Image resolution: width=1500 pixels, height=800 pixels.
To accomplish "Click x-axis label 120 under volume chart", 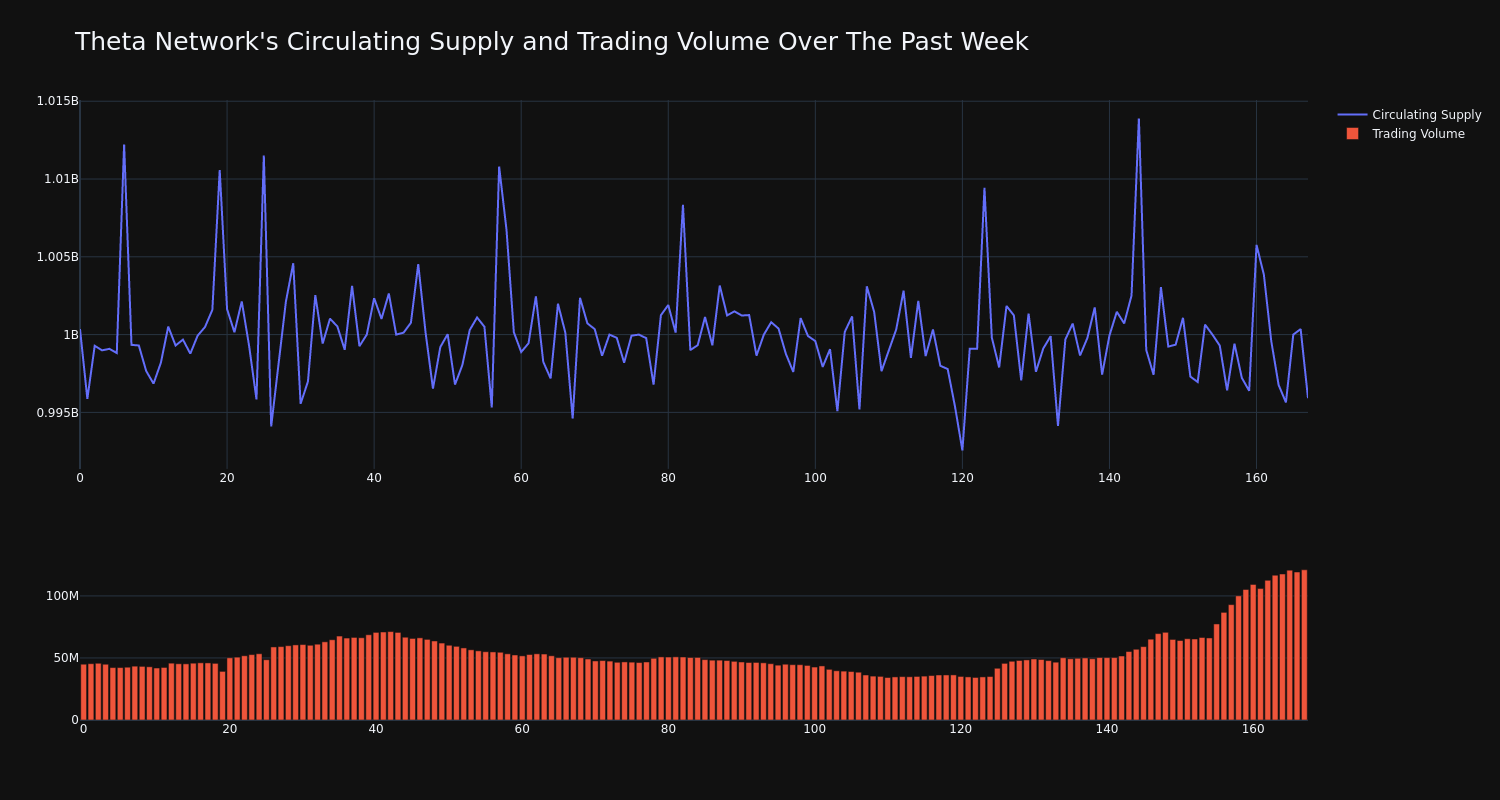I will 961,729.
